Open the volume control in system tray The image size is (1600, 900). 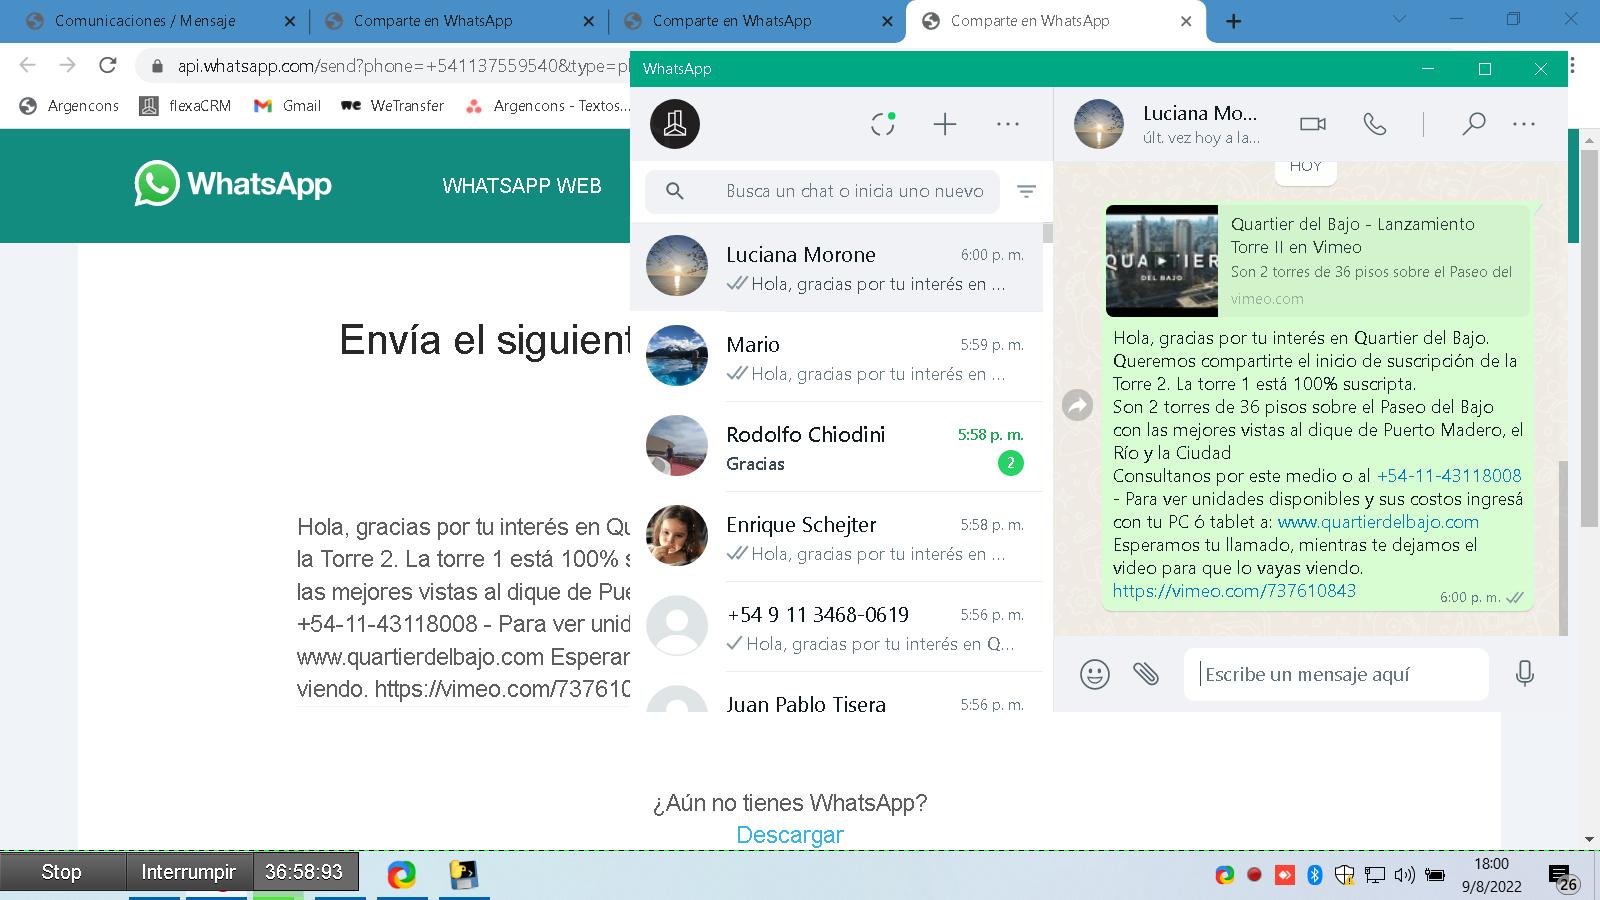pos(1405,875)
